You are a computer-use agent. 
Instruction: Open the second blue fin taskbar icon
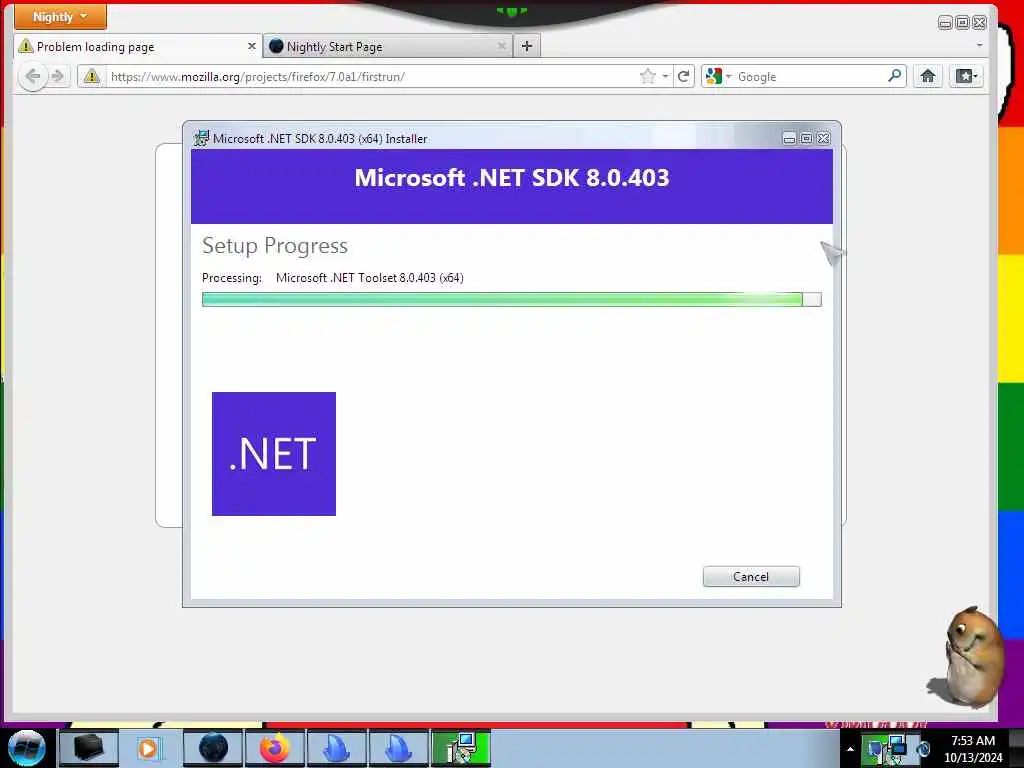click(x=399, y=748)
